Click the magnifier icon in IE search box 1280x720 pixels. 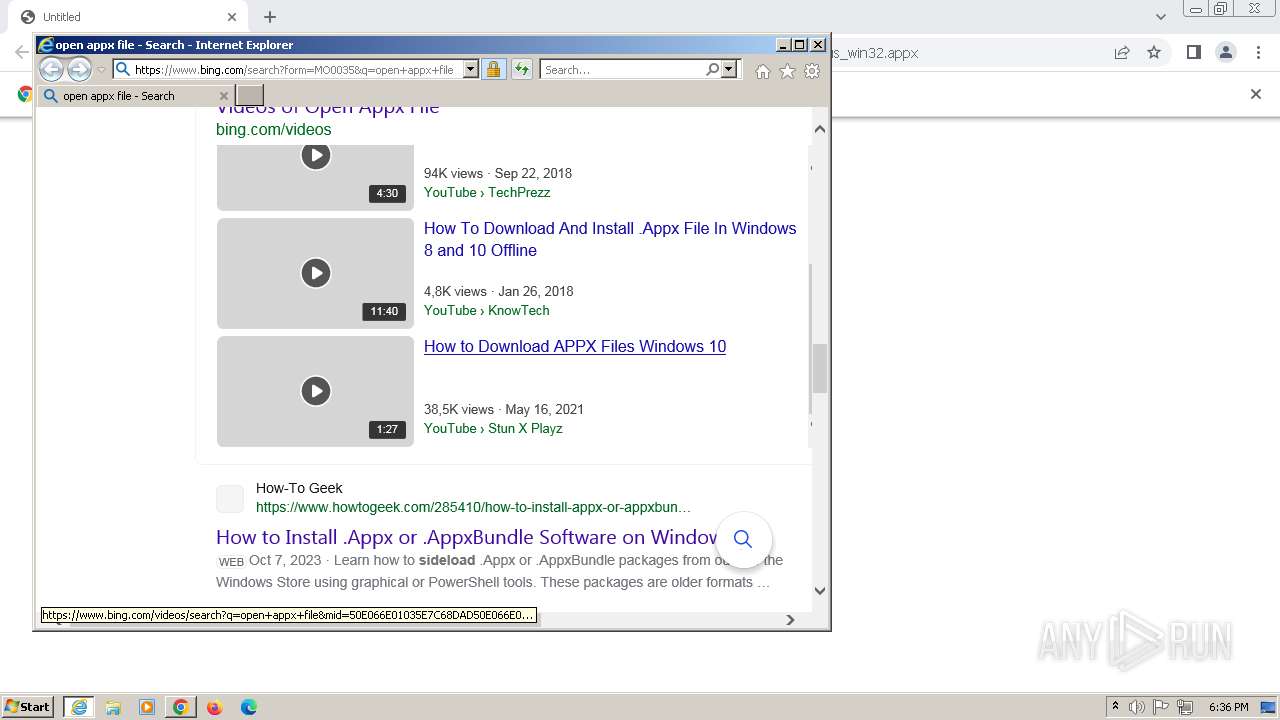pyautogui.click(x=712, y=69)
